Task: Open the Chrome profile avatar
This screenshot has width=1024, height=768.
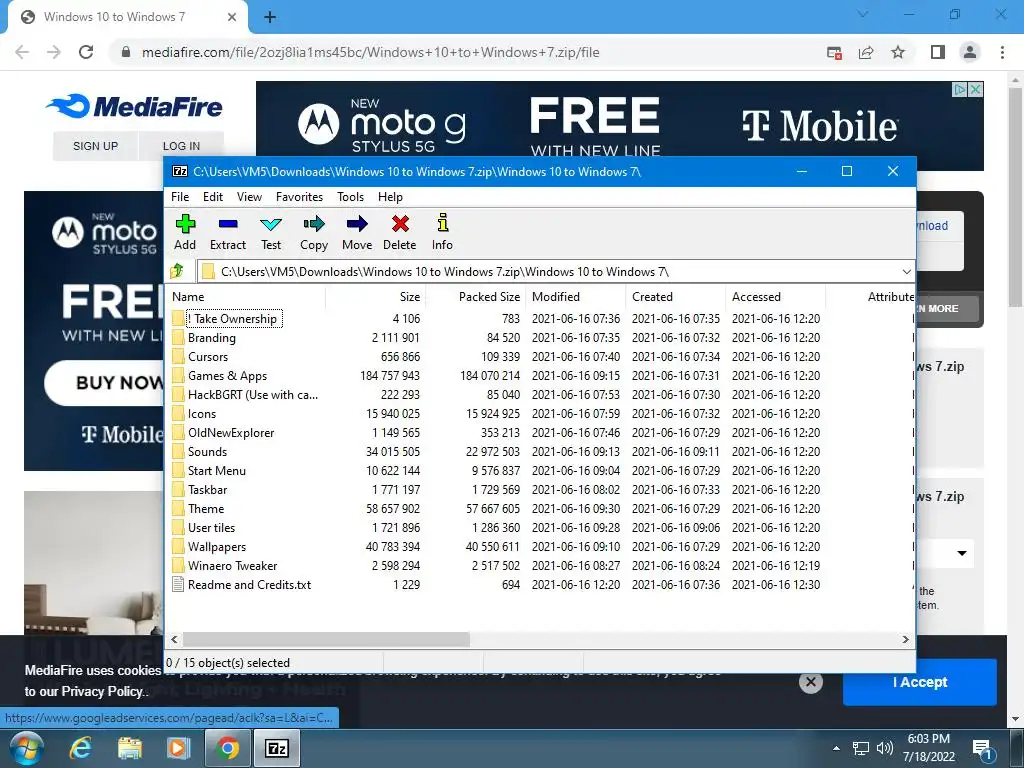Action: pyautogui.click(x=970, y=52)
